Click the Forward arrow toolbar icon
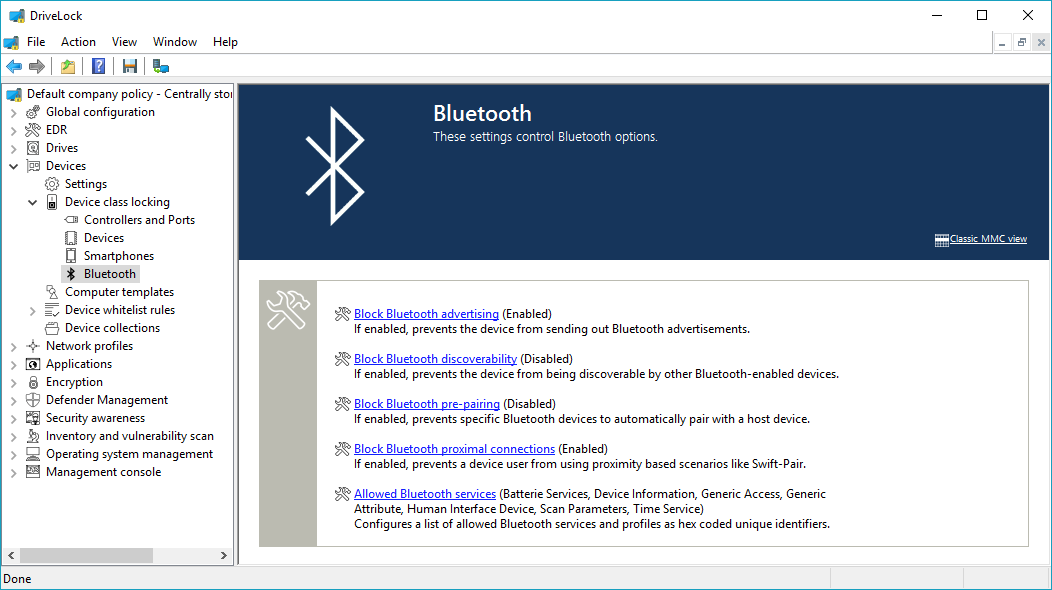Screen dimensions: 1052x590 pos(37,66)
